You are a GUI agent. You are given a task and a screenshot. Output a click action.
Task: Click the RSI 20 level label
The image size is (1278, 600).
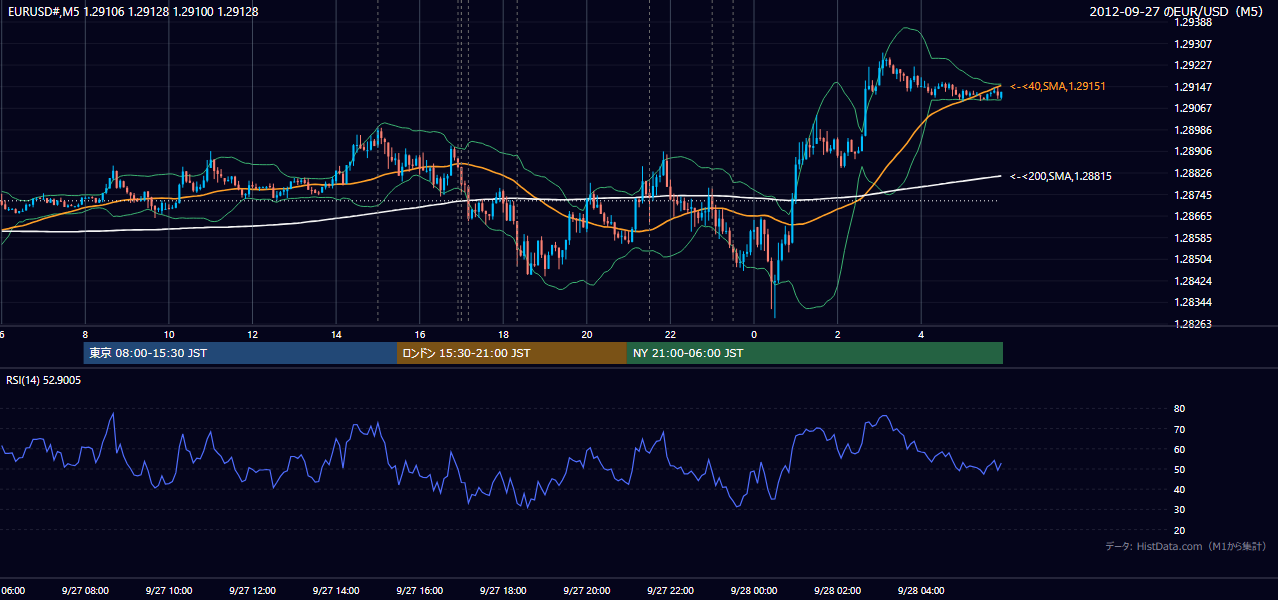(1180, 530)
